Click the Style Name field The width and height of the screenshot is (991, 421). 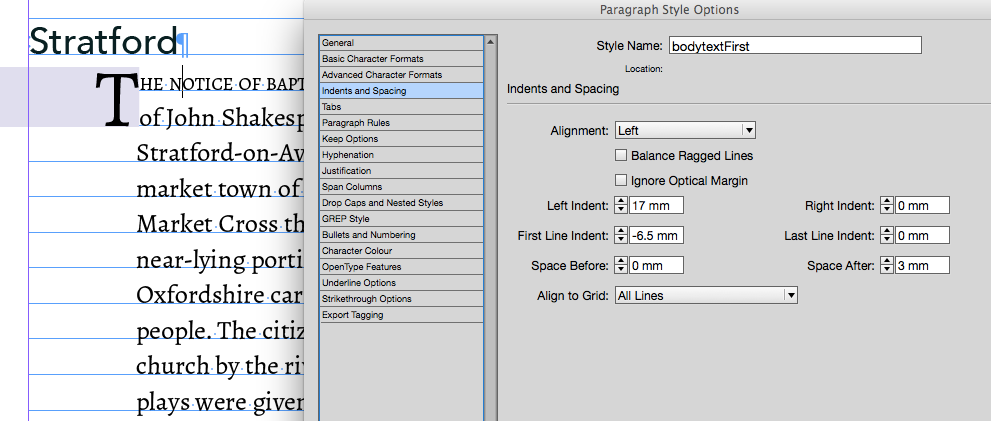coord(795,46)
